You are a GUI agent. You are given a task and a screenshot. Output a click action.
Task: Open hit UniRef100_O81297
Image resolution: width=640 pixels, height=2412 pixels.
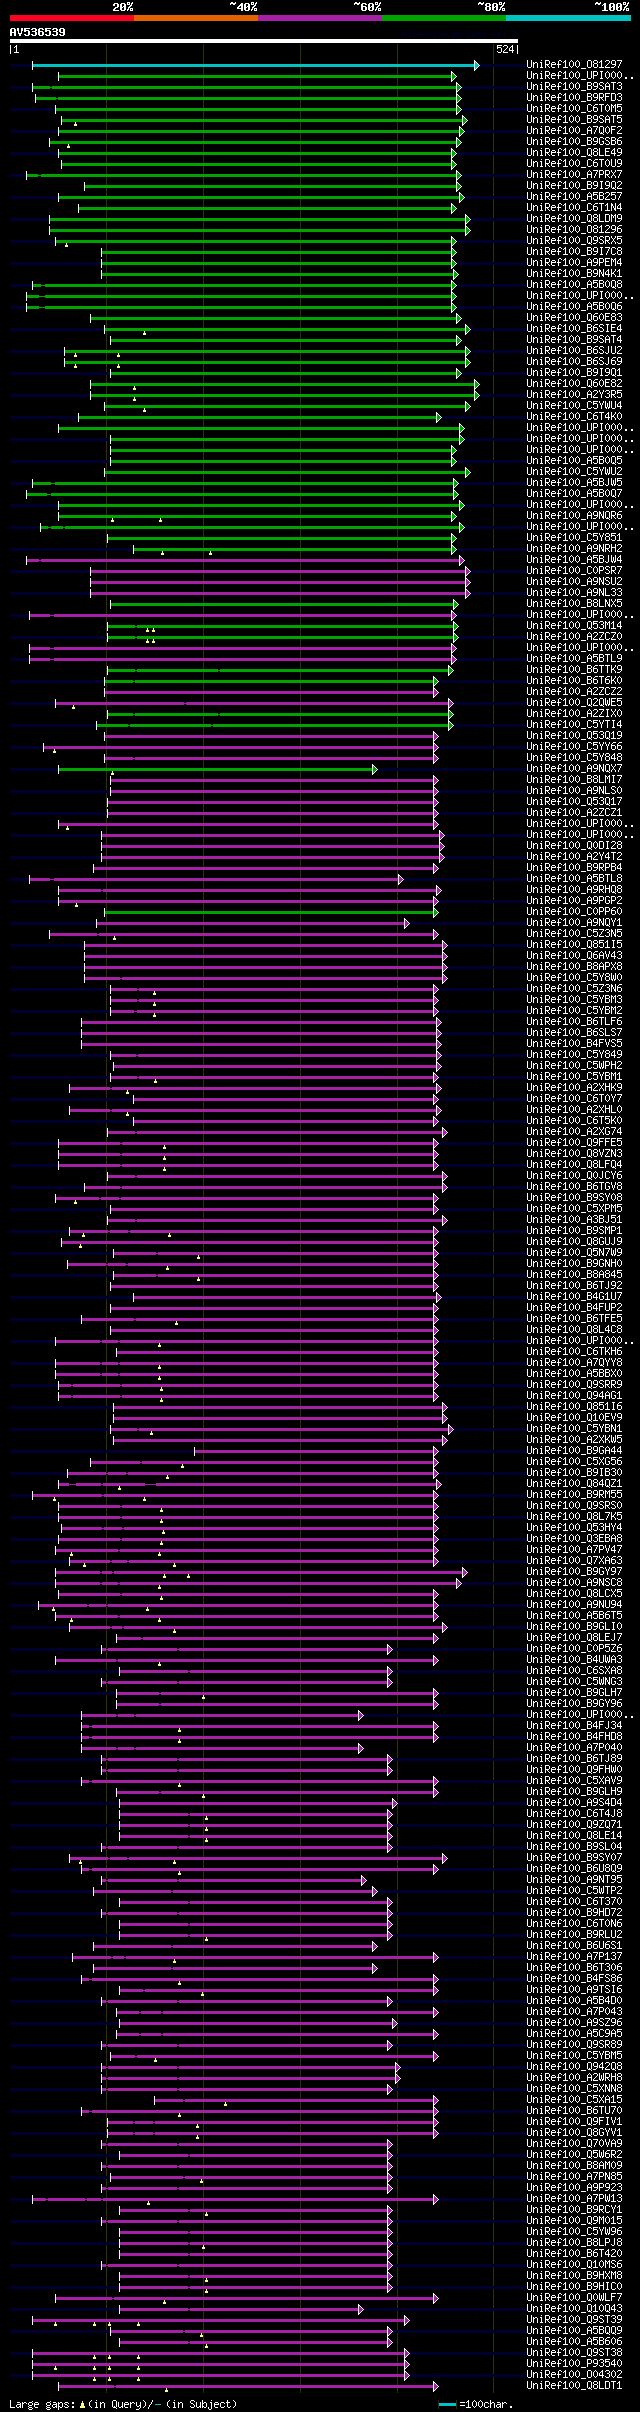point(574,65)
